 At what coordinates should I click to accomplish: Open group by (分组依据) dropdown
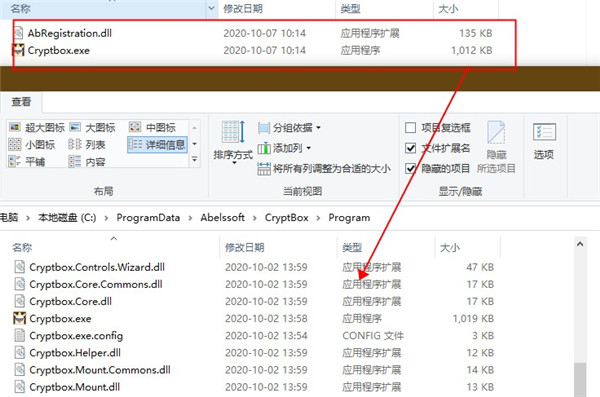click(289, 127)
